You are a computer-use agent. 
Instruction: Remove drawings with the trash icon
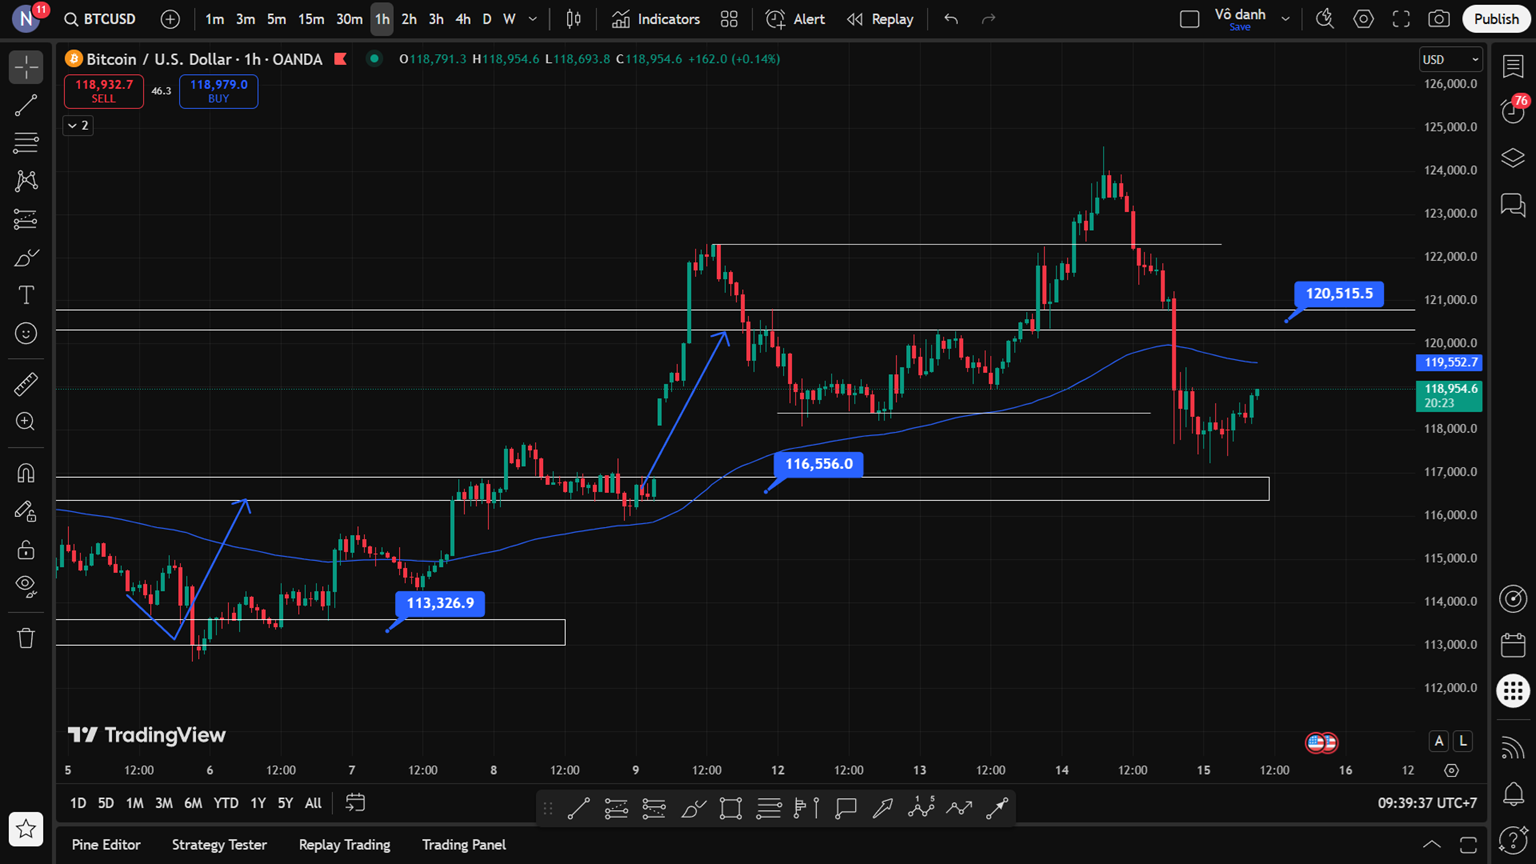pyautogui.click(x=26, y=638)
